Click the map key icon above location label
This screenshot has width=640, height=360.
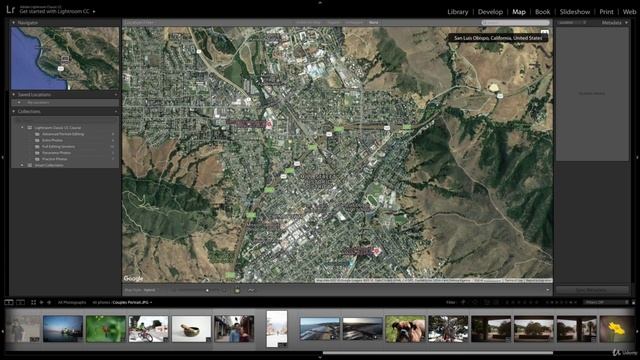(x=544, y=31)
